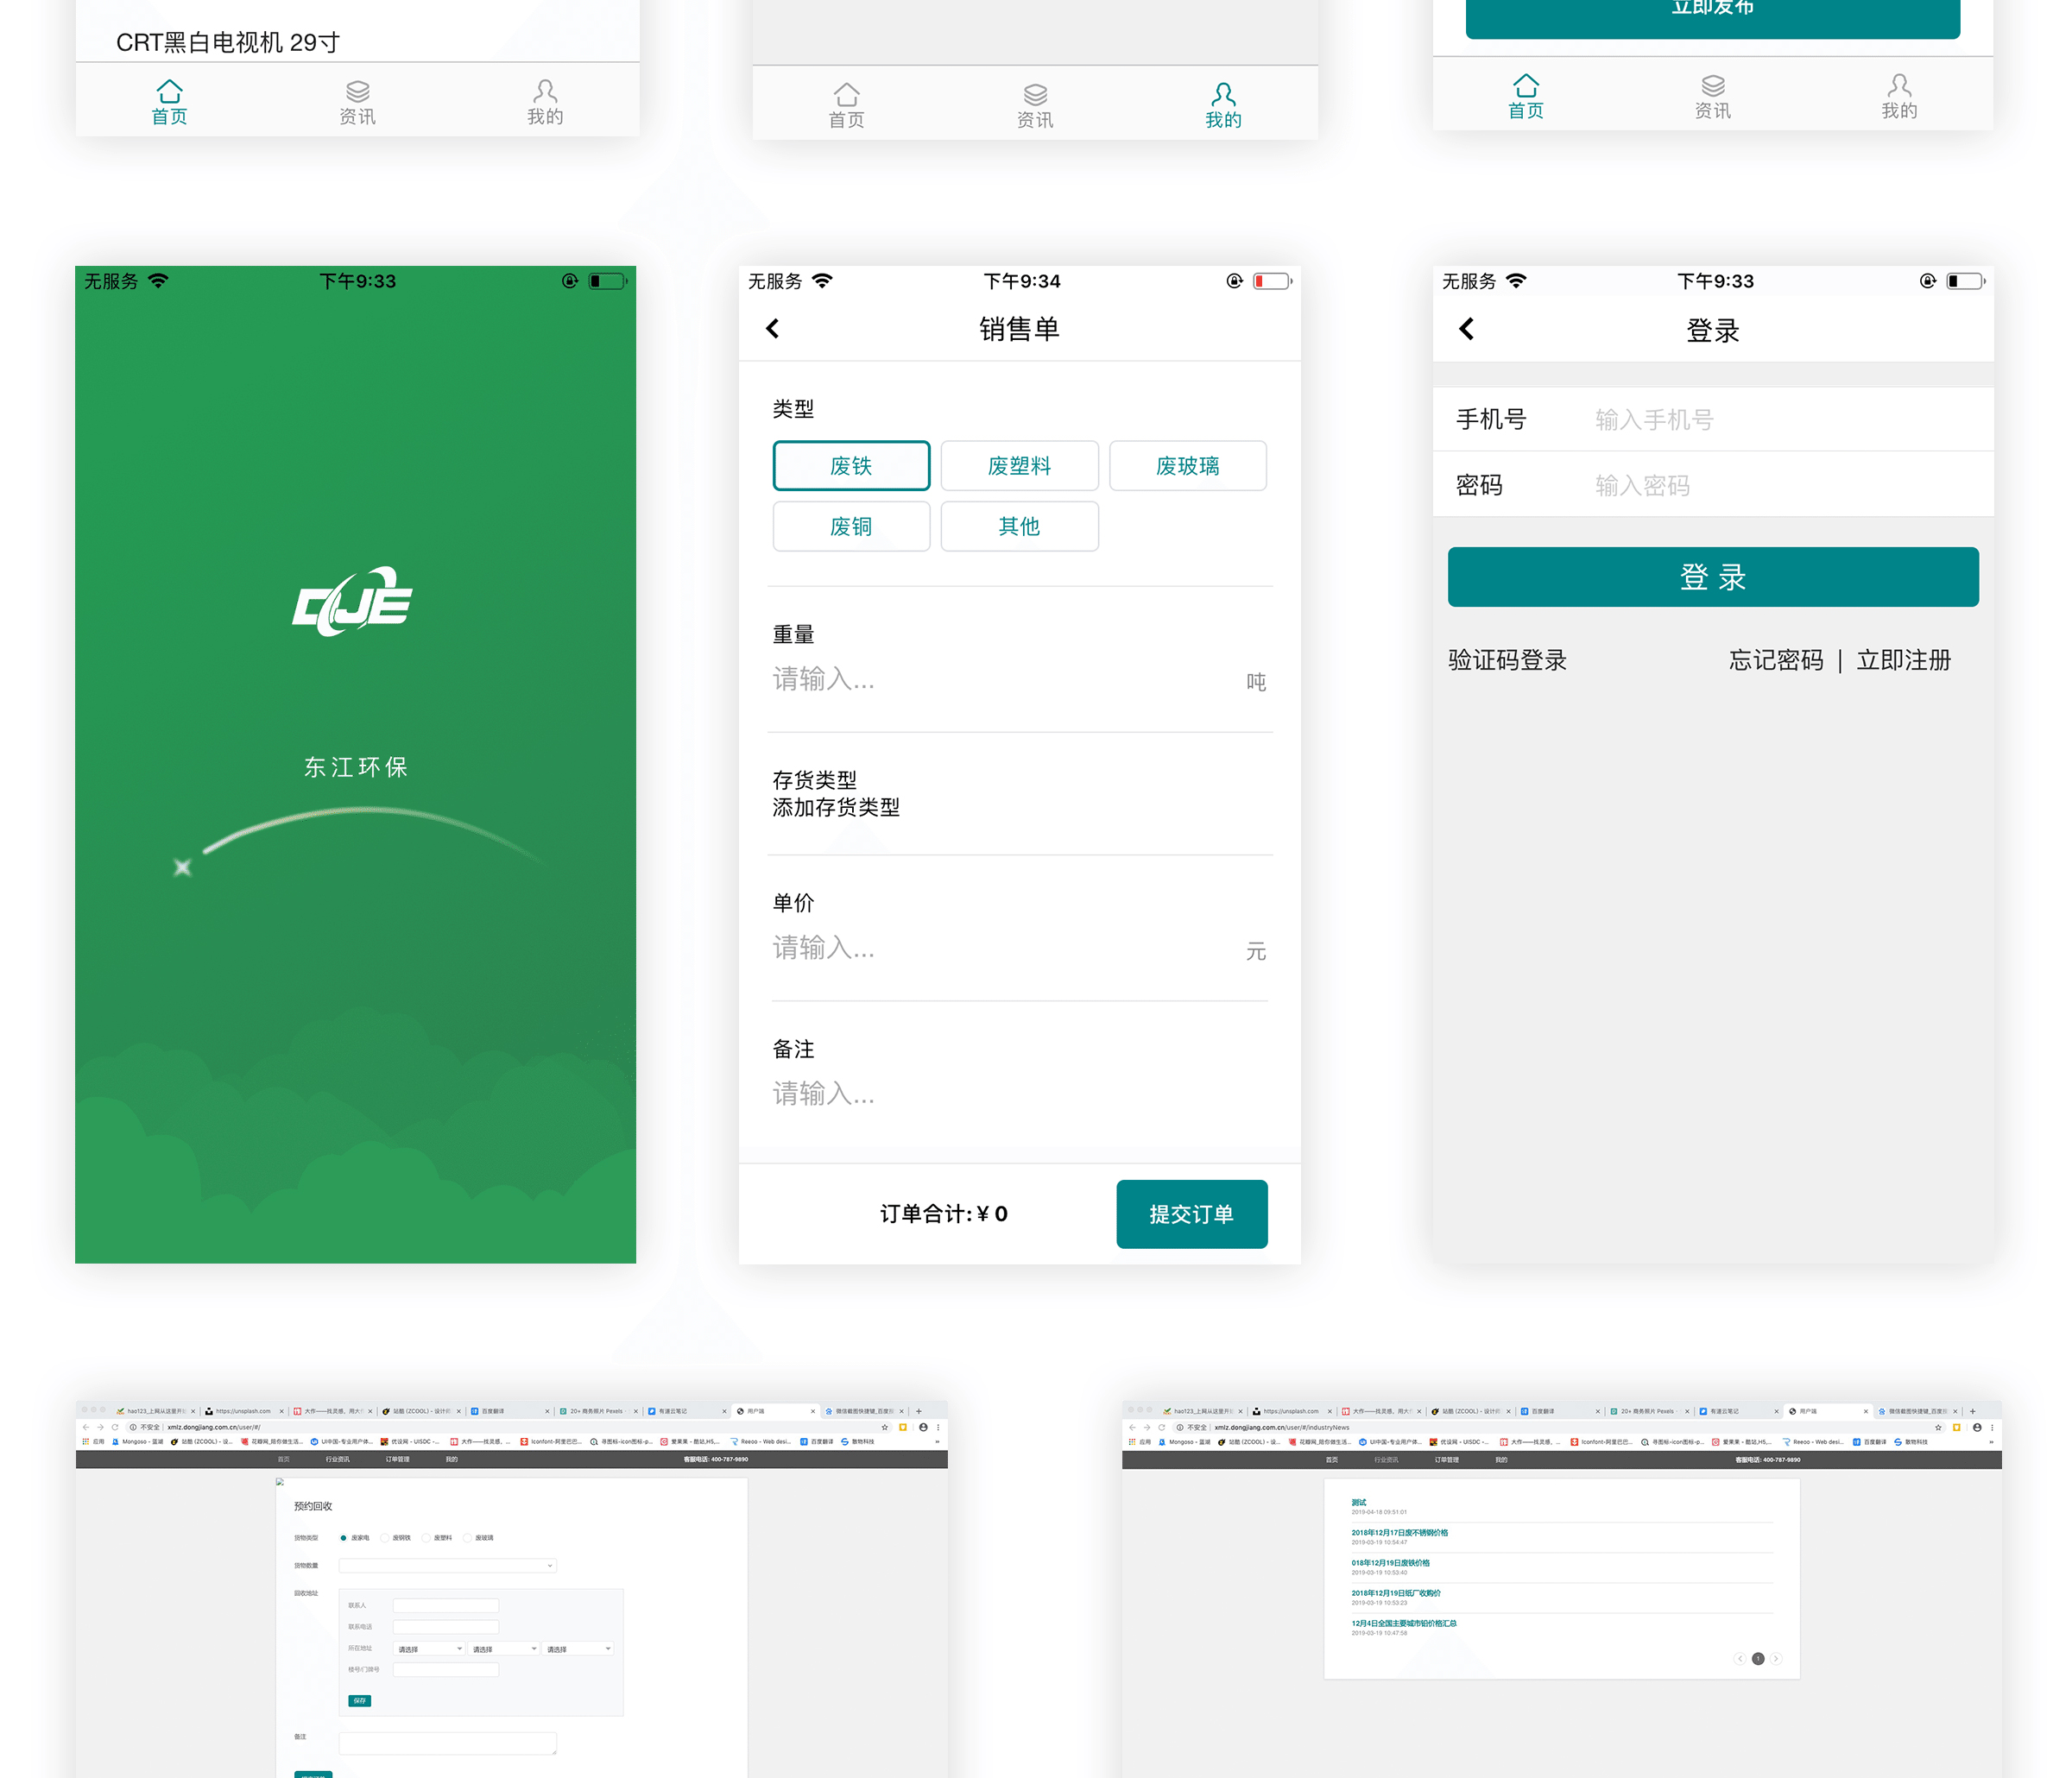Click next-page arrow in news list pagination

pos(1776,1659)
